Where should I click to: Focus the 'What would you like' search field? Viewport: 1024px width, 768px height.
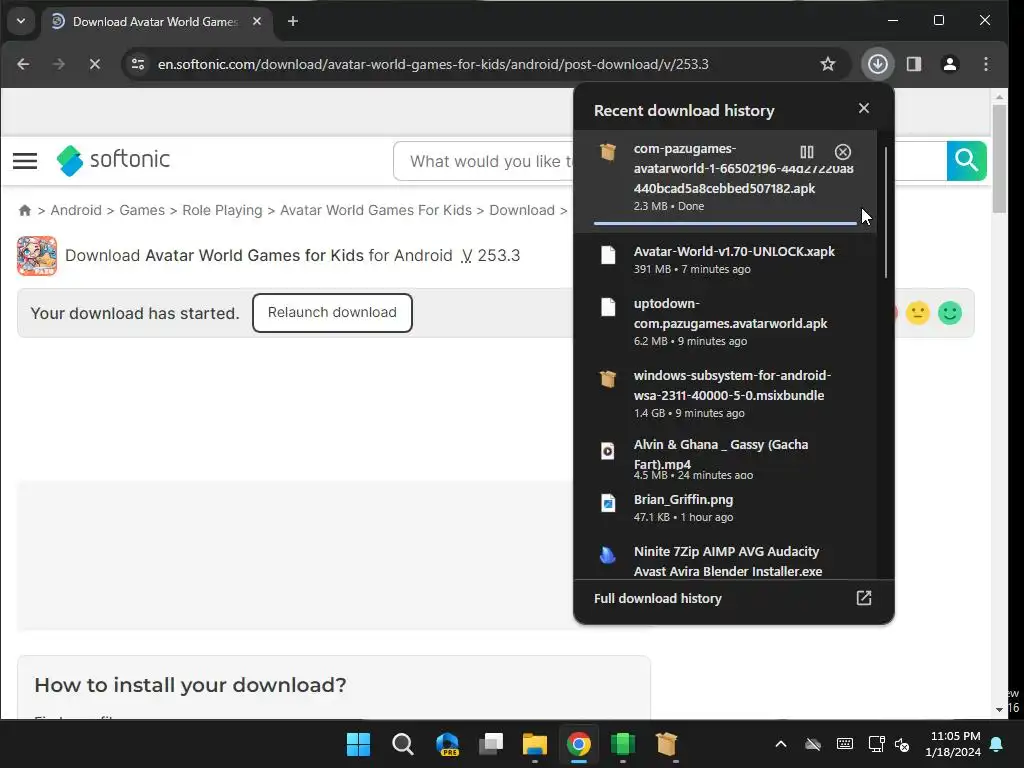pyautogui.click(x=483, y=161)
